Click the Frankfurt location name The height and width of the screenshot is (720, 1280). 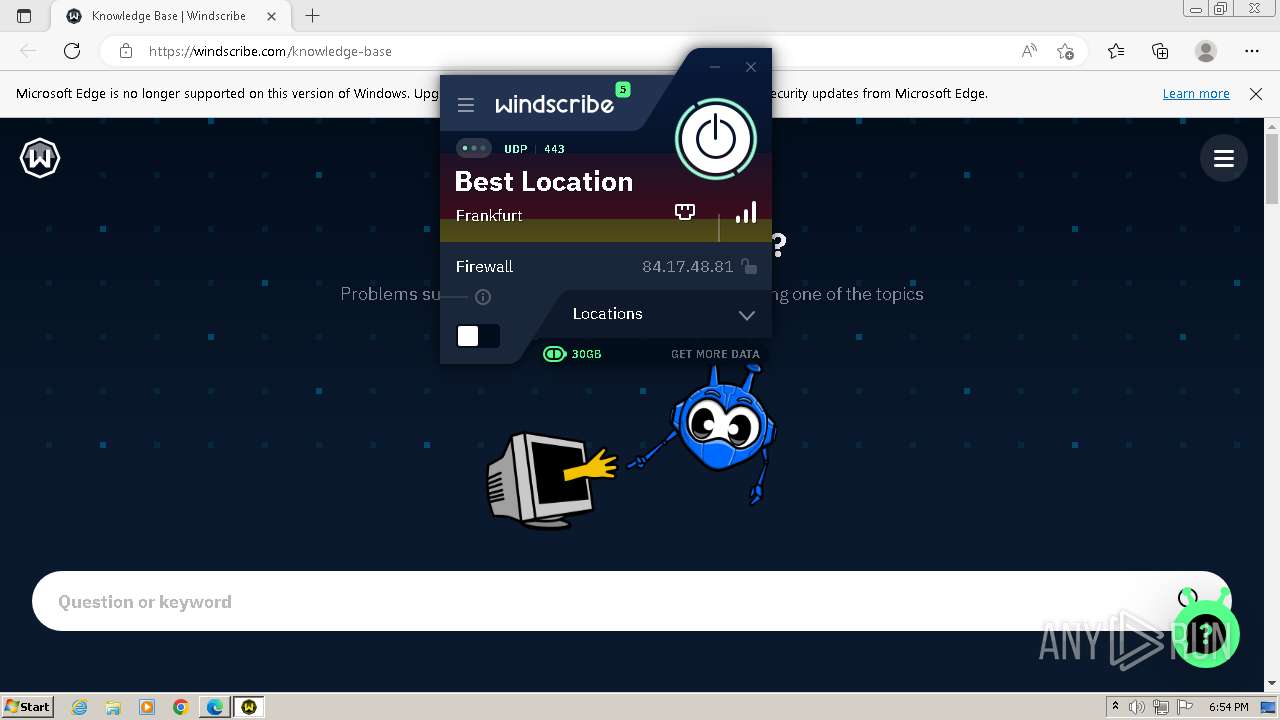489,216
